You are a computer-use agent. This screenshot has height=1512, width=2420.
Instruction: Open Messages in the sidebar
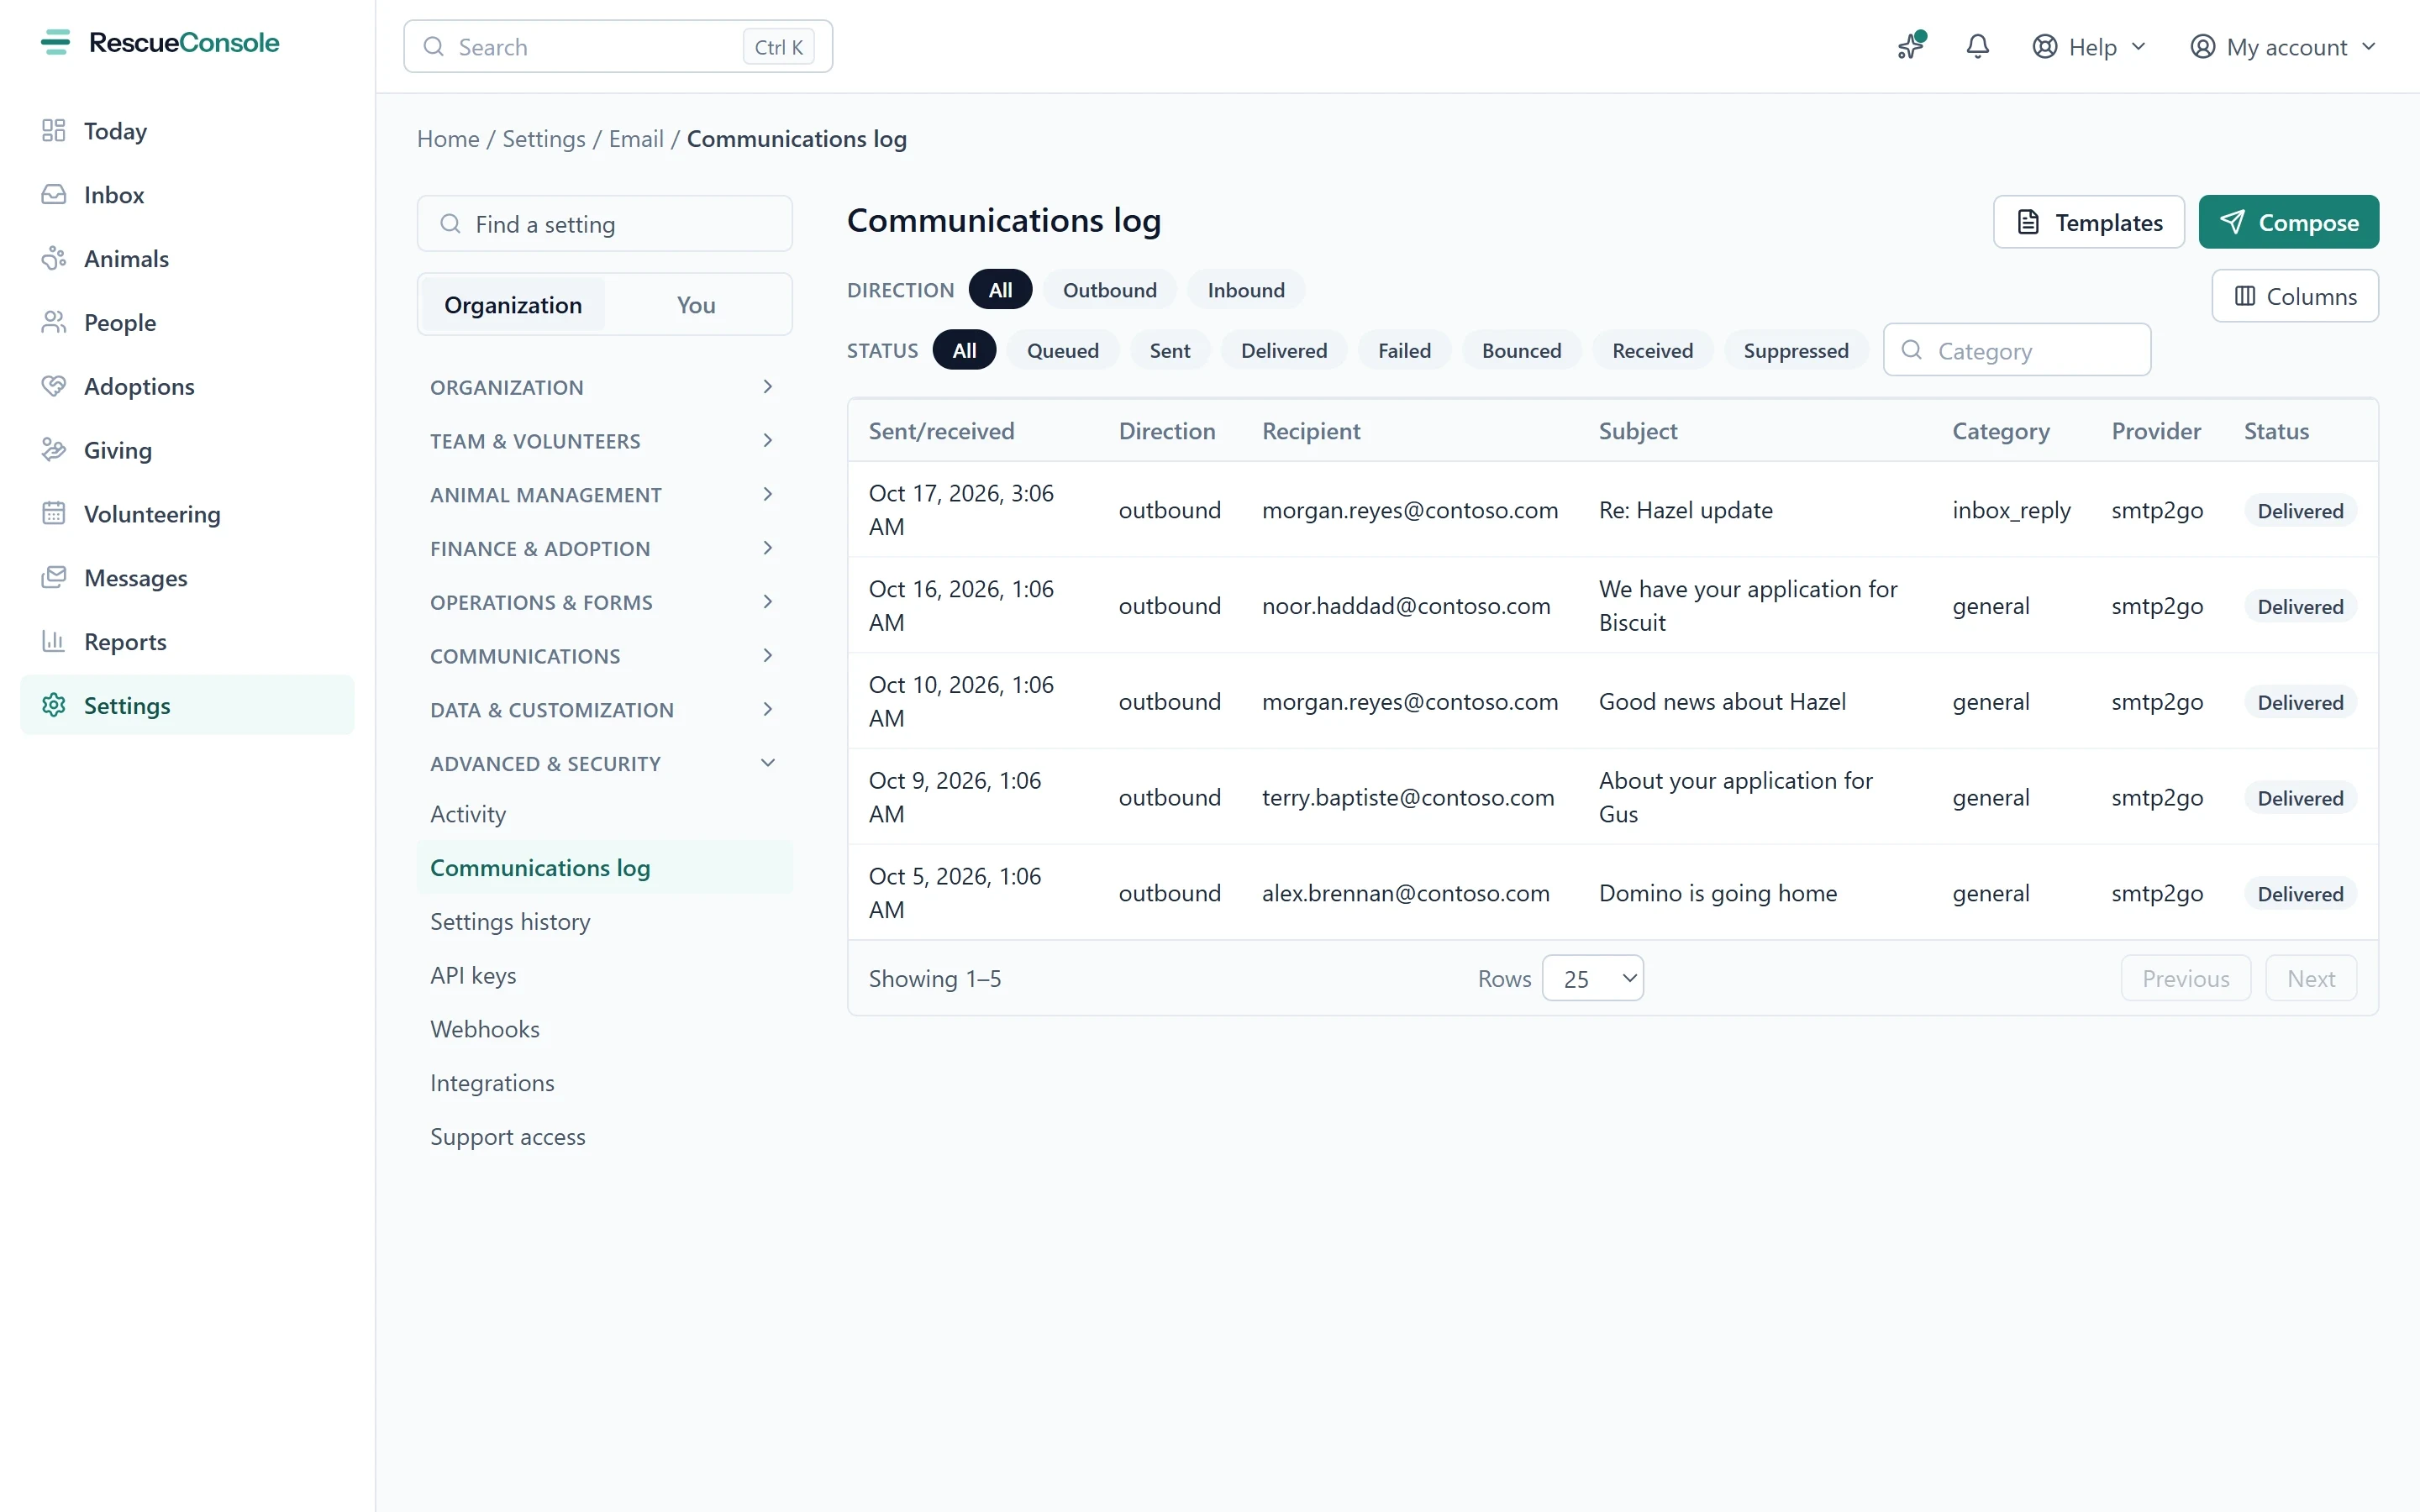[x=187, y=578]
